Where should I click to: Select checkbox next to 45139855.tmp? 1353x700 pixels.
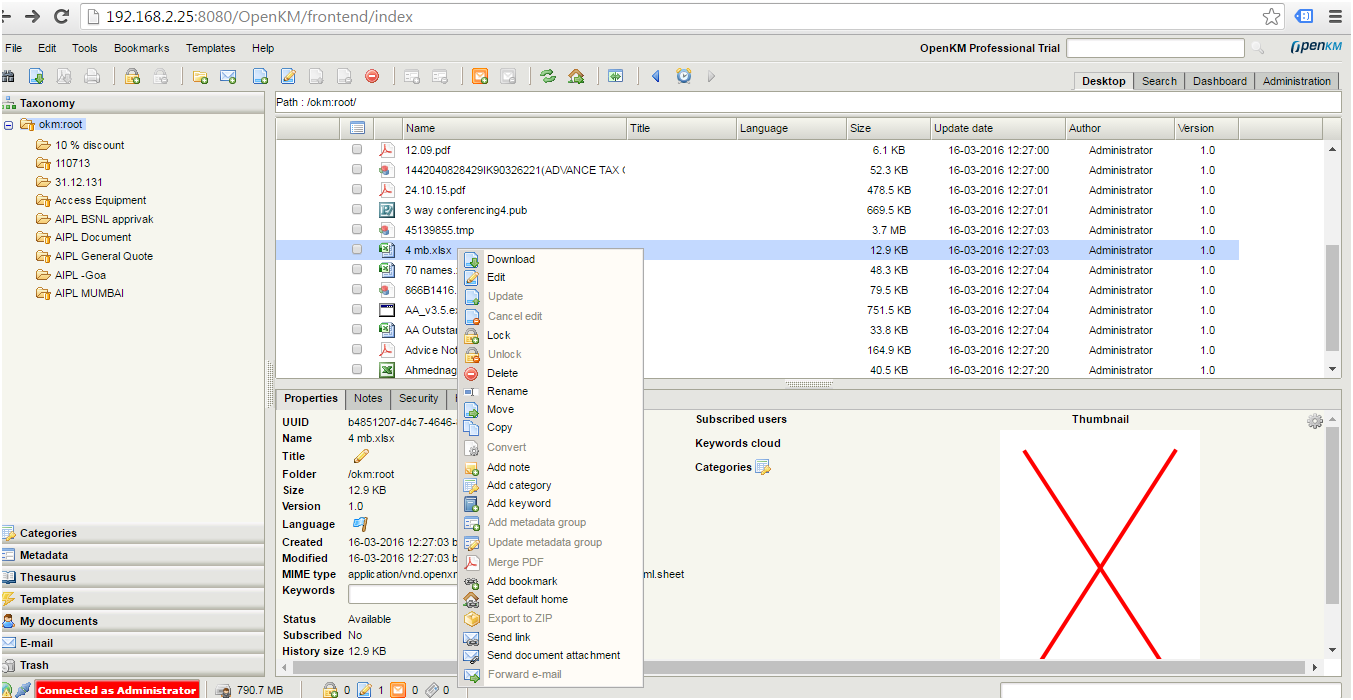pyautogui.click(x=357, y=230)
